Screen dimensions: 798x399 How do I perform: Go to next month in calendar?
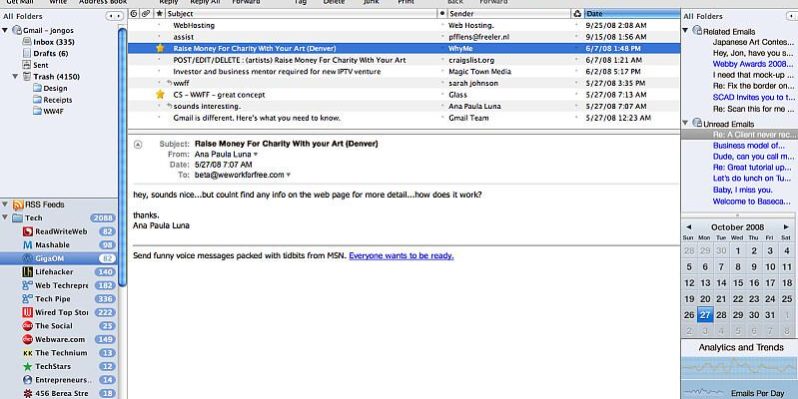click(786, 227)
